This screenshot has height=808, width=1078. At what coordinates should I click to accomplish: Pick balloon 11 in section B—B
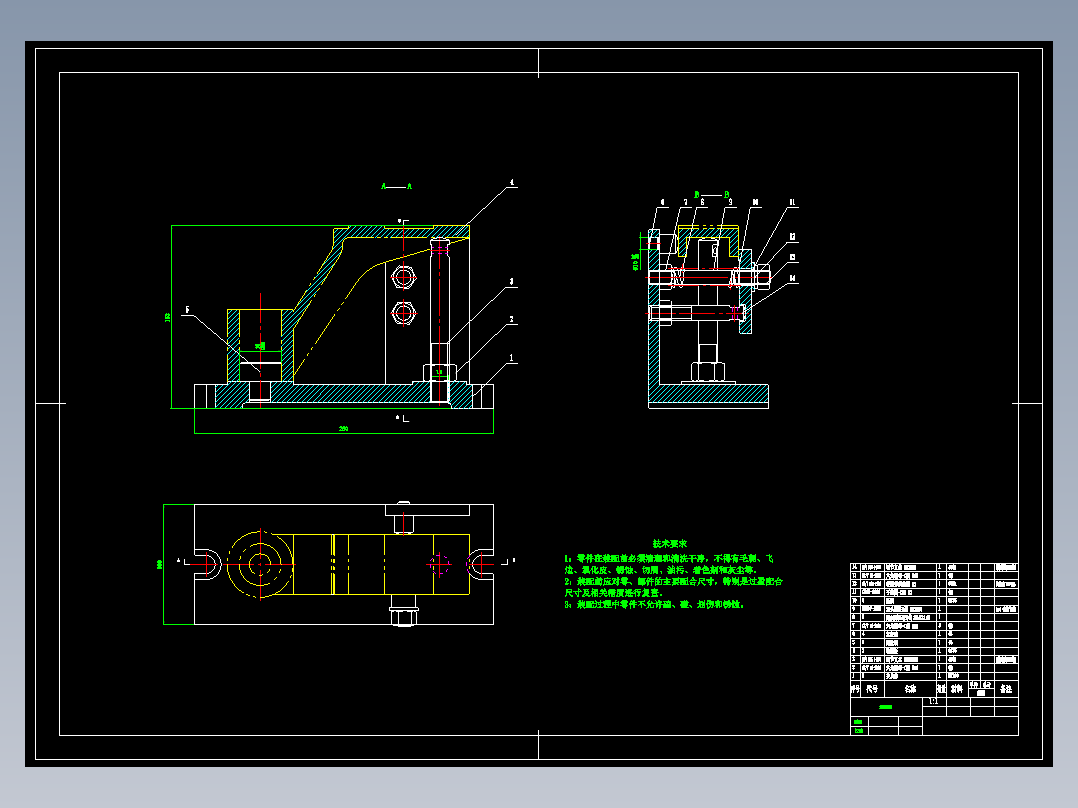coord(792,203)
